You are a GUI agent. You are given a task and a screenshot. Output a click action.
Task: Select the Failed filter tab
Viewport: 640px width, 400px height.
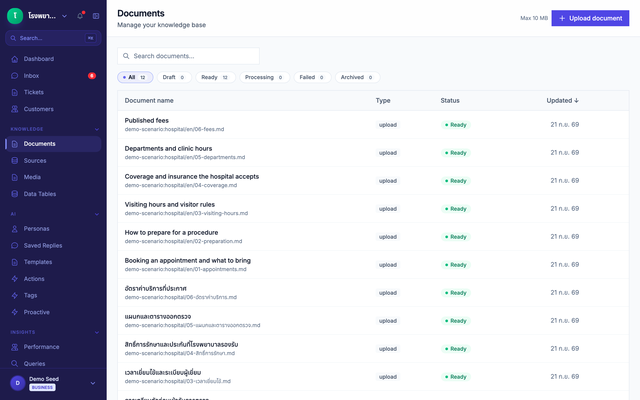pyautogui.click(x=312, y=77)
